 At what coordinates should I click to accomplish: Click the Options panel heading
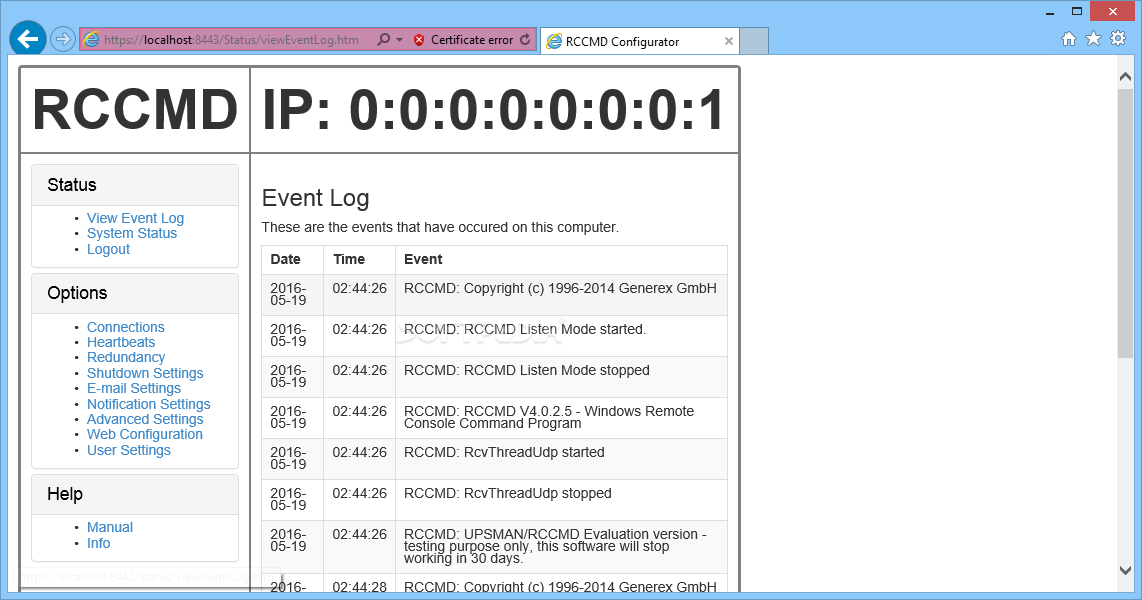click(x=135, y=293)
